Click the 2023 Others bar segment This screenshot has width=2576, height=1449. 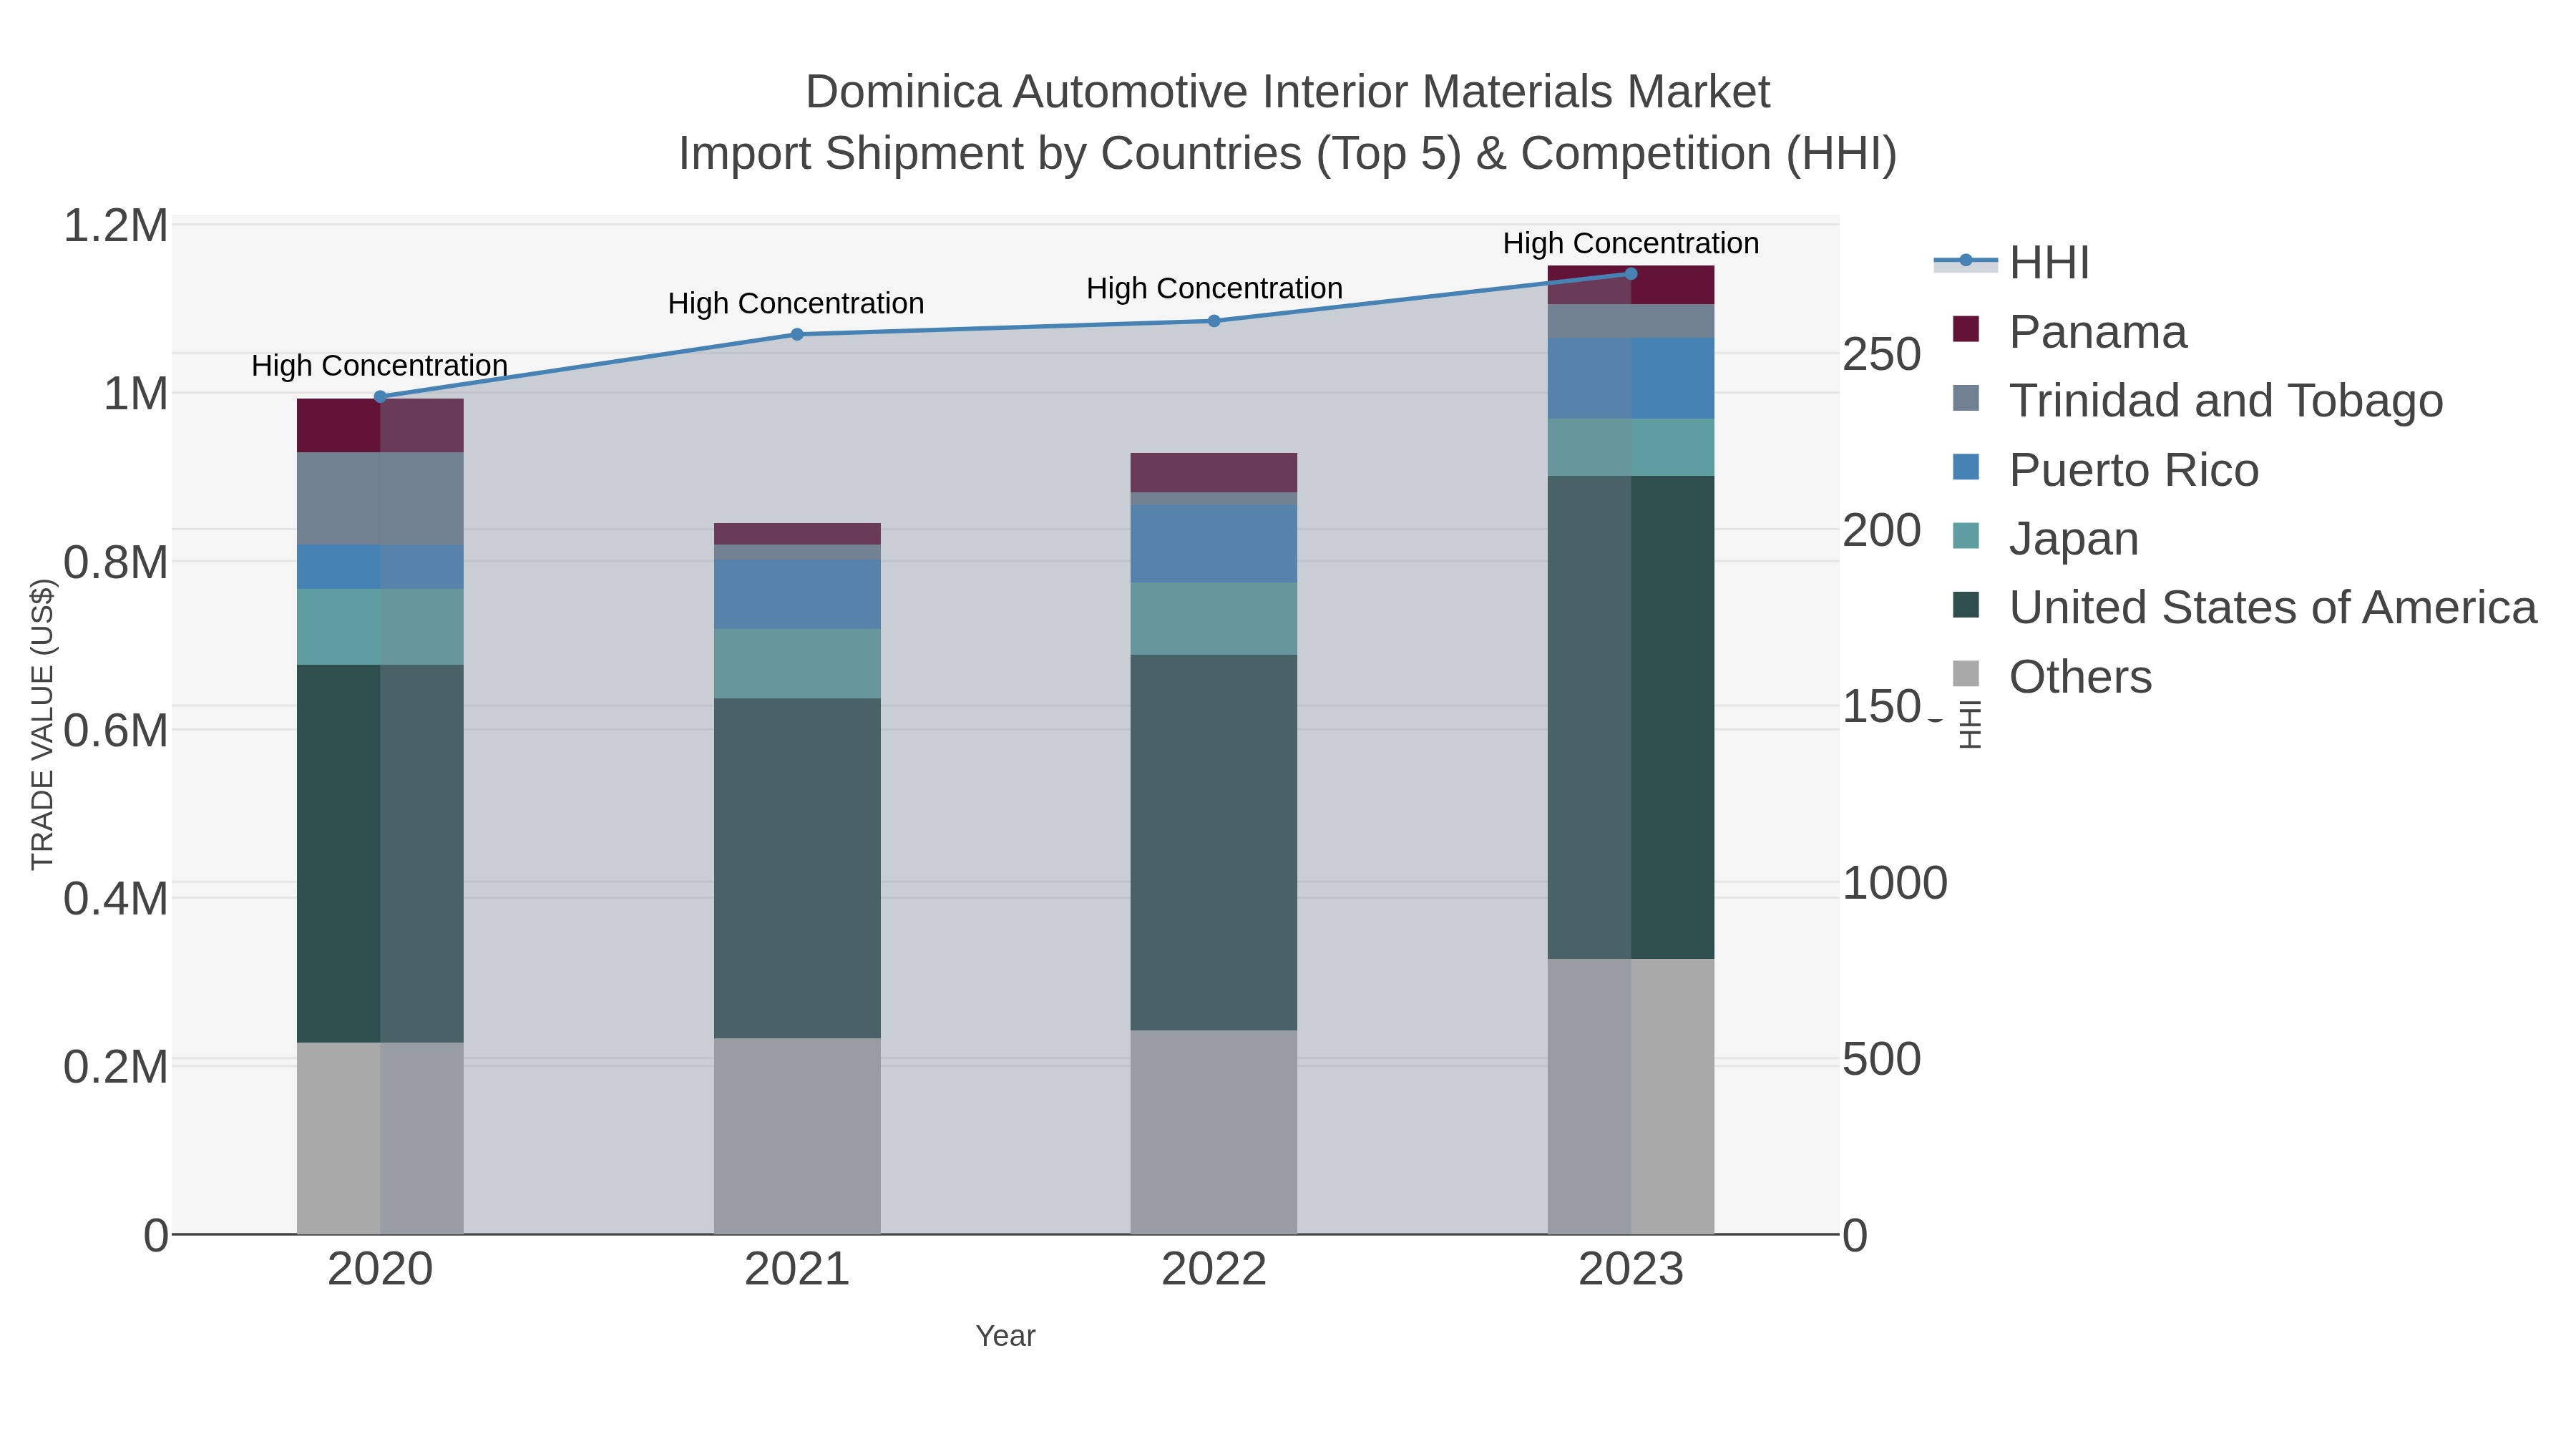[1631, 1096]
